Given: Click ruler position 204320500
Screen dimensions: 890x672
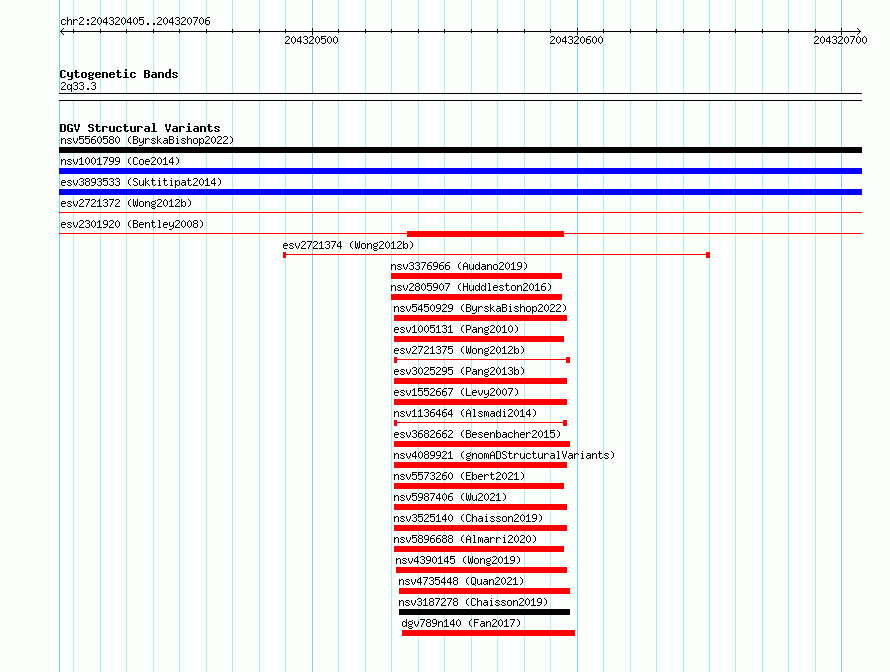Looking at the screenshot, I should pyautogui.click(x=311, y=40).
